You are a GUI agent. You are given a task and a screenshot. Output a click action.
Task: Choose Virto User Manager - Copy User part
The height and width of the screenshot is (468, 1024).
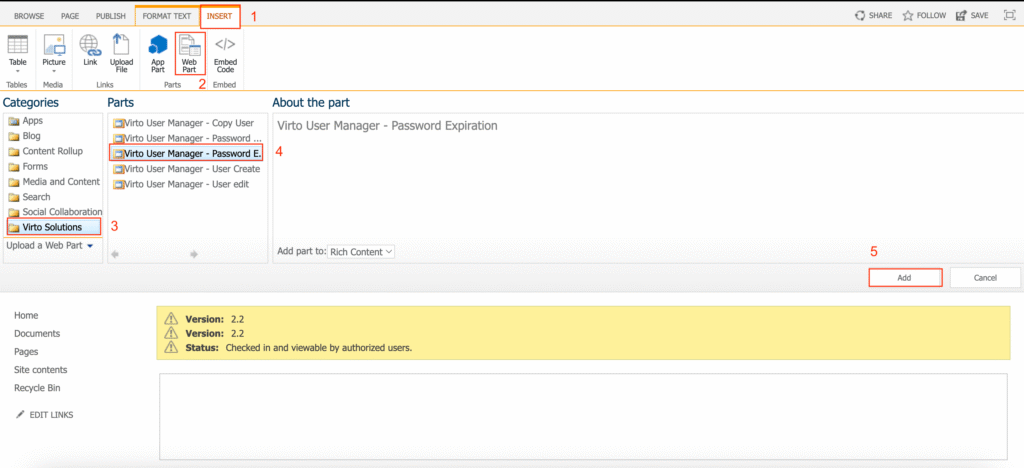[x=185, y=122]
